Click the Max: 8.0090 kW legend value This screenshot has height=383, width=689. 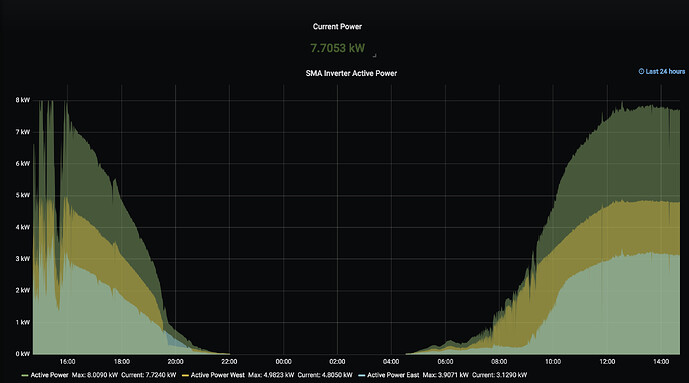pos(94,375)
